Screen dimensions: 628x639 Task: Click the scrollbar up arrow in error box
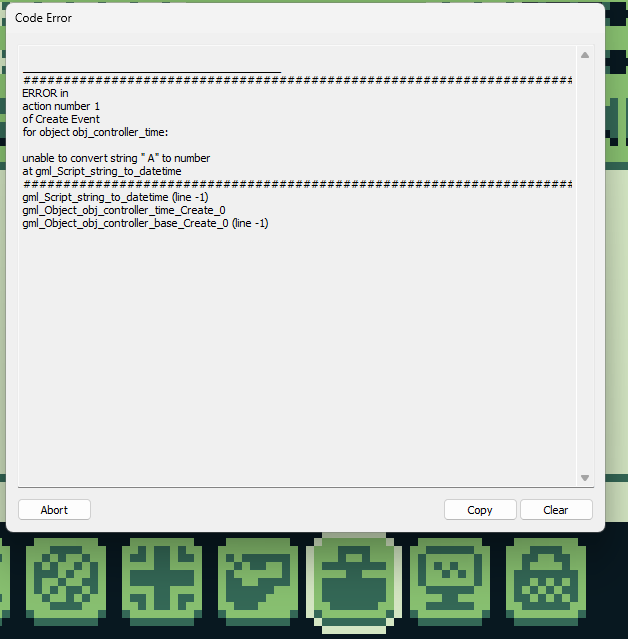coord(585,55)
